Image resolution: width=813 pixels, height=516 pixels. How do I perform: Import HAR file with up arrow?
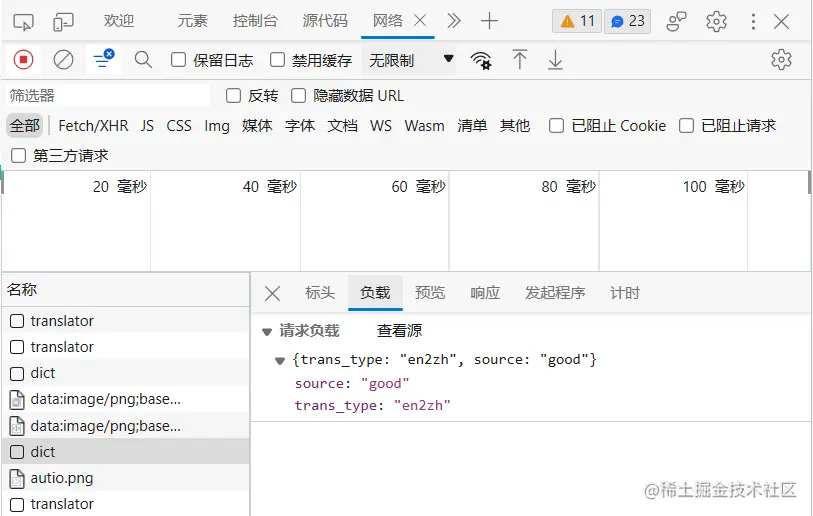click(x=520, y=60)
